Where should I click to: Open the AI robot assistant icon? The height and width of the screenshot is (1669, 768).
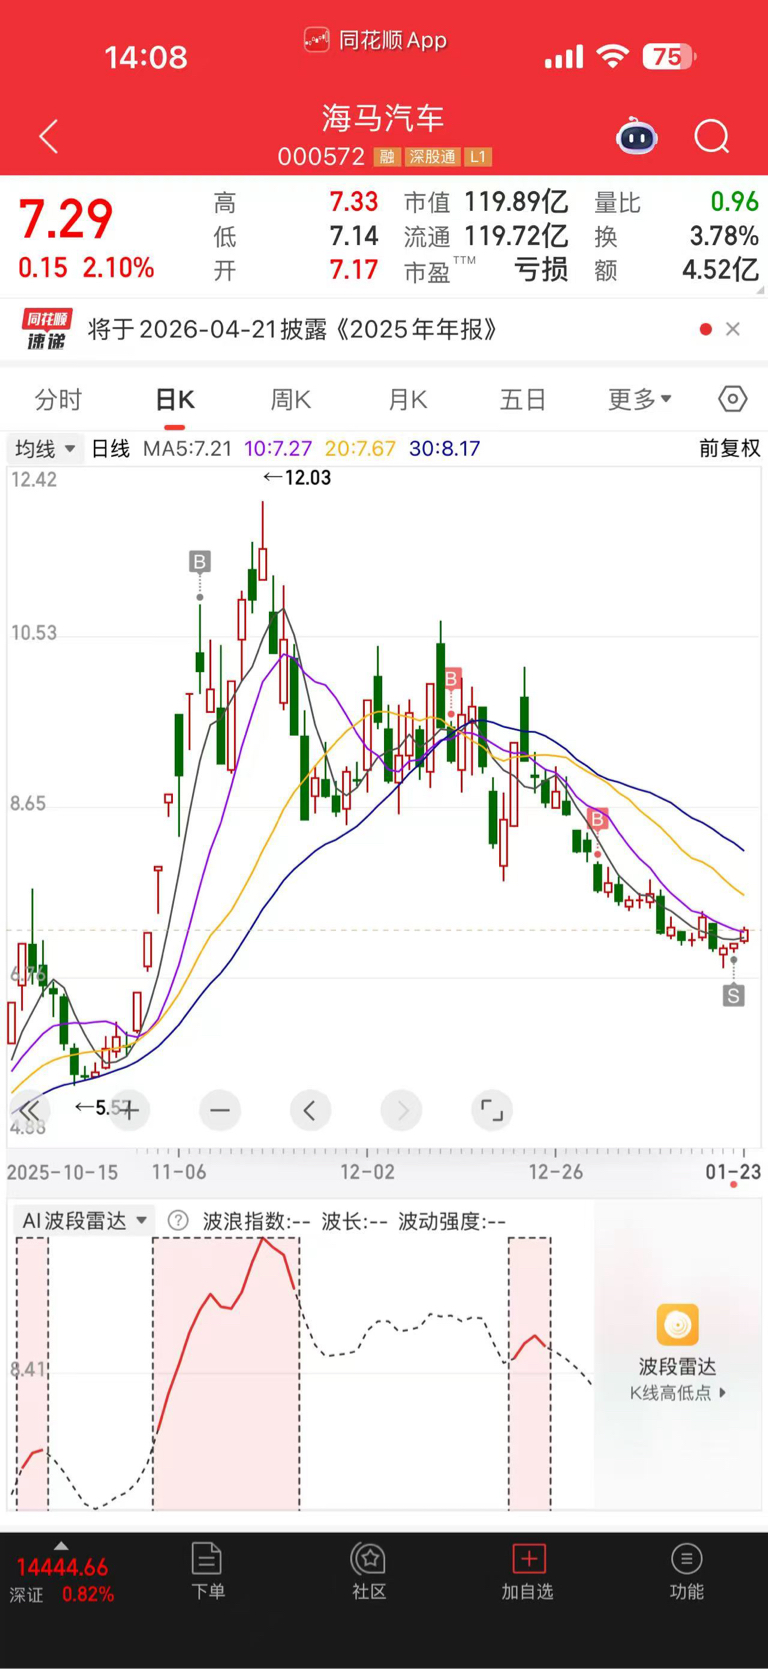(636, 136)
